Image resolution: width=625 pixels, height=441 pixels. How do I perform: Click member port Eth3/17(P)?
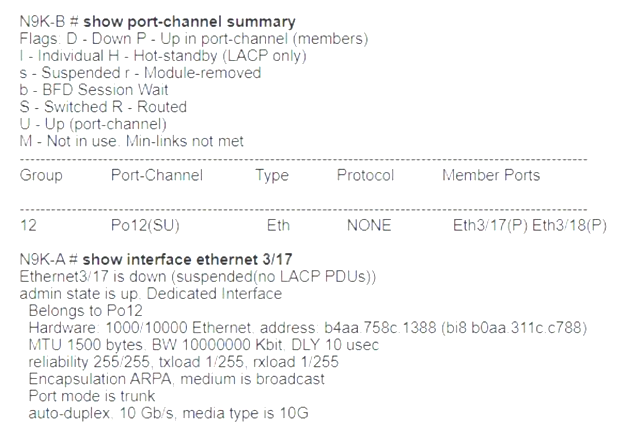[490, 226]
